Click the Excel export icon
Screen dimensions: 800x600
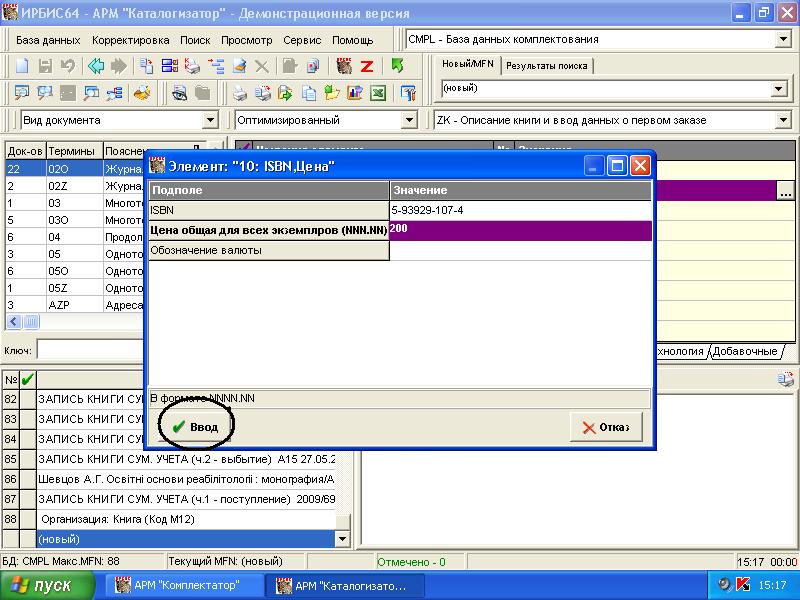[x=378, y=94]
